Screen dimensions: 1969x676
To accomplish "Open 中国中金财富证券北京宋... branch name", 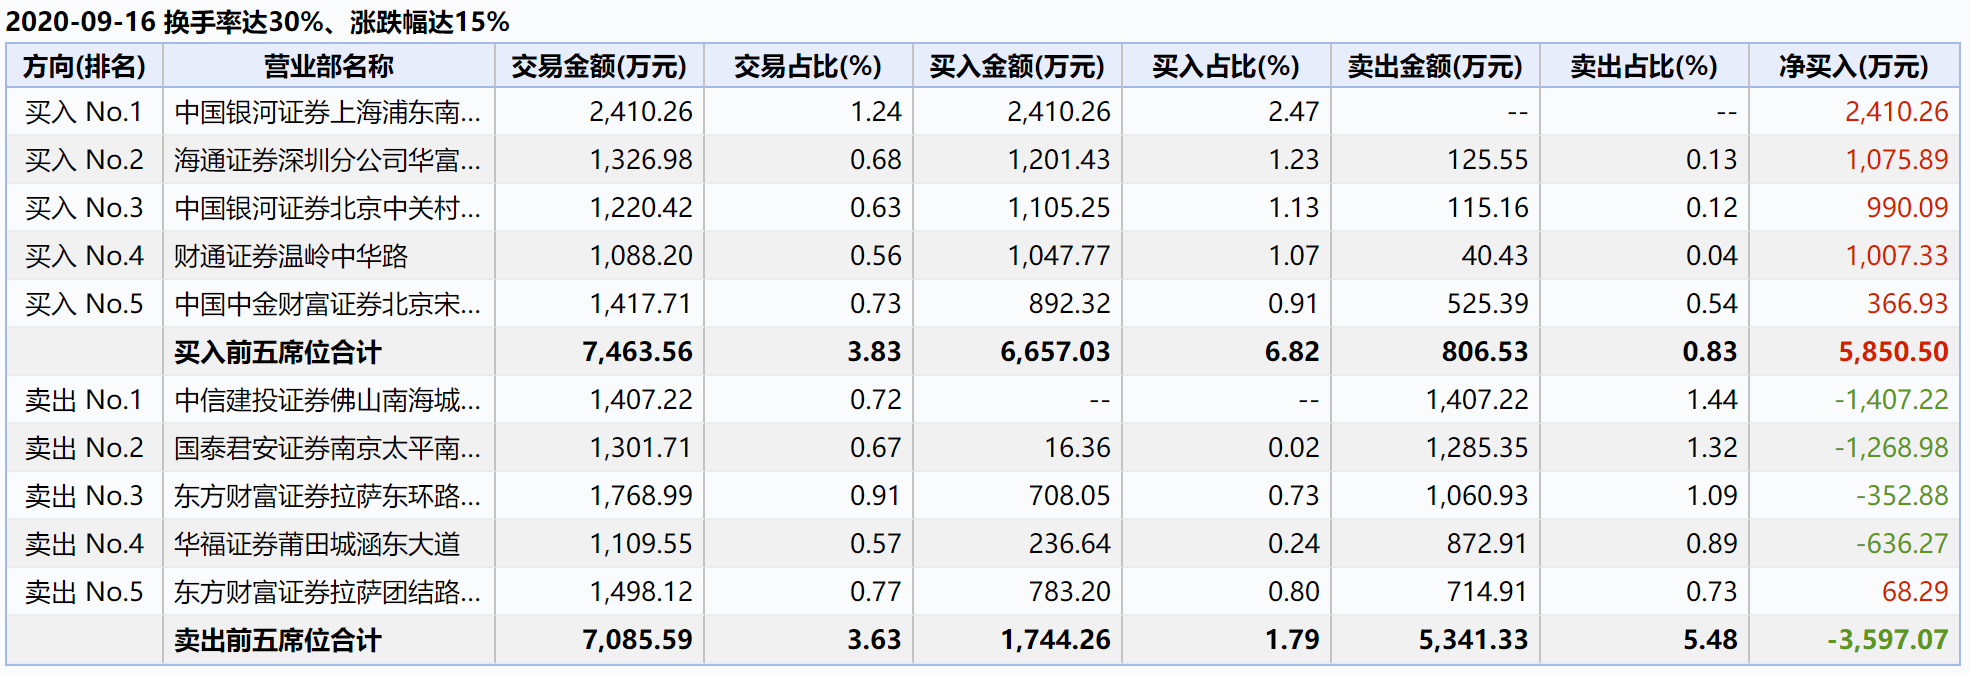I will 328,304.
